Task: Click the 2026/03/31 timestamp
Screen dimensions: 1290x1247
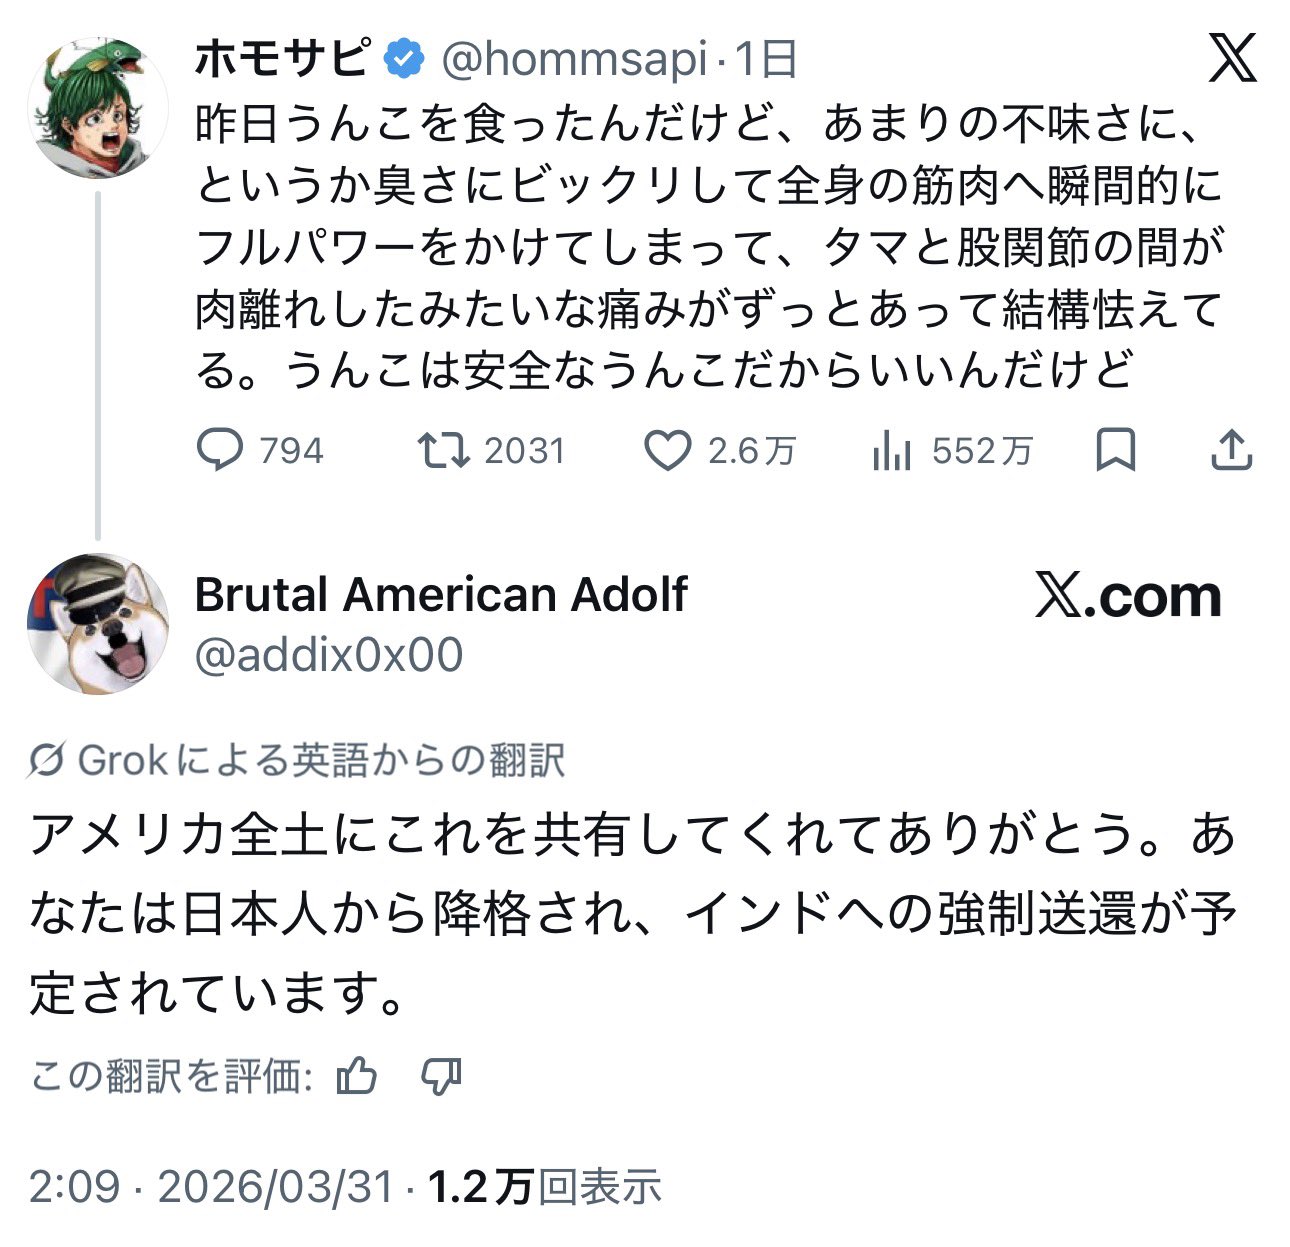Action: click(275, 1187)
